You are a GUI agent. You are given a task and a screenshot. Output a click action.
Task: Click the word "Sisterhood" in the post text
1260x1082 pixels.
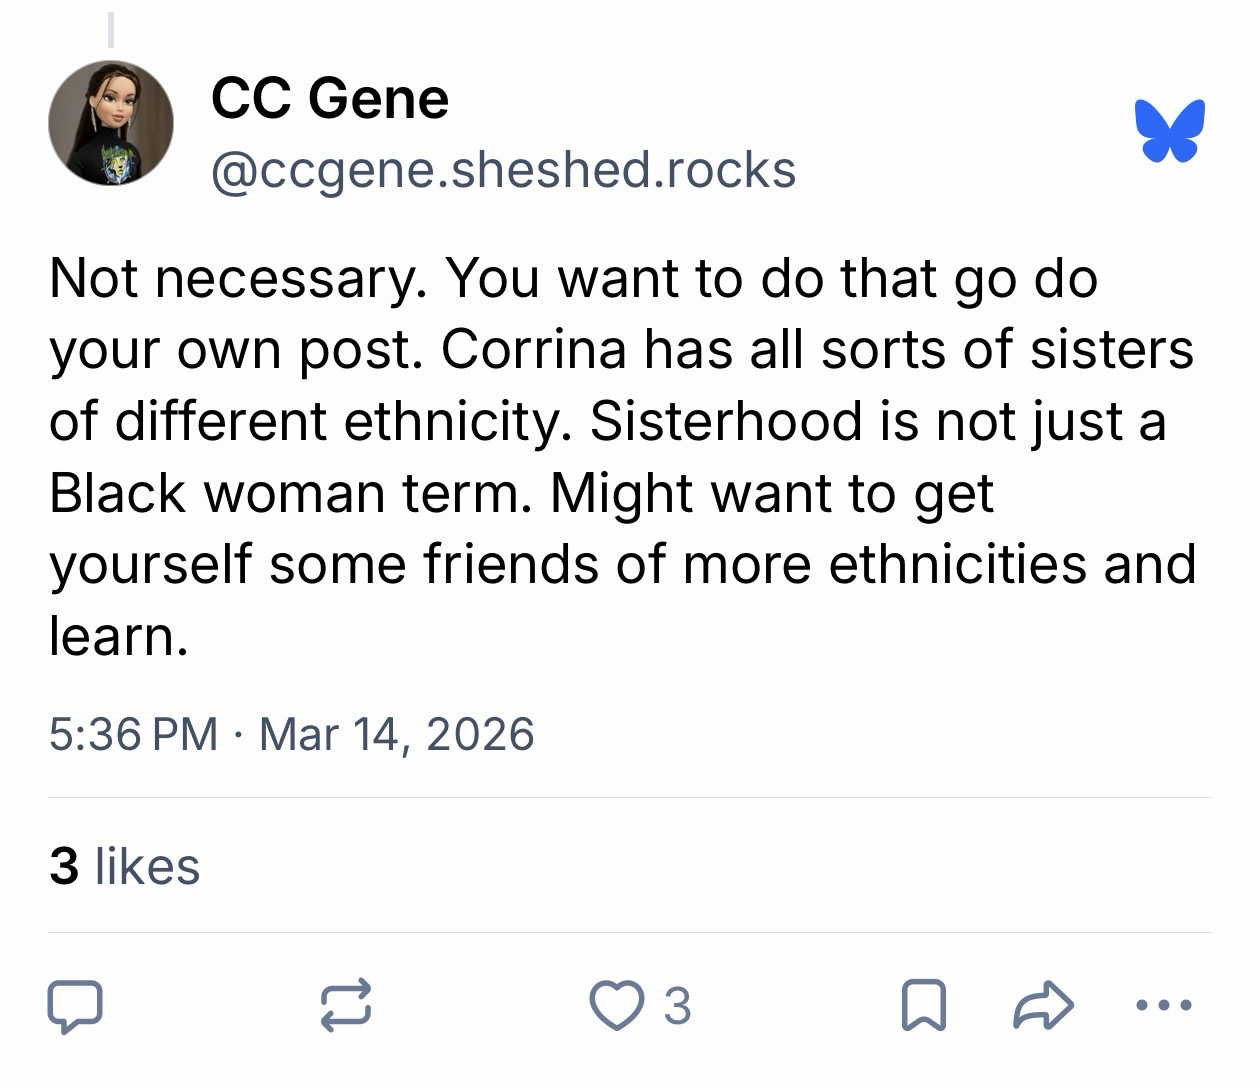point(726,421)
